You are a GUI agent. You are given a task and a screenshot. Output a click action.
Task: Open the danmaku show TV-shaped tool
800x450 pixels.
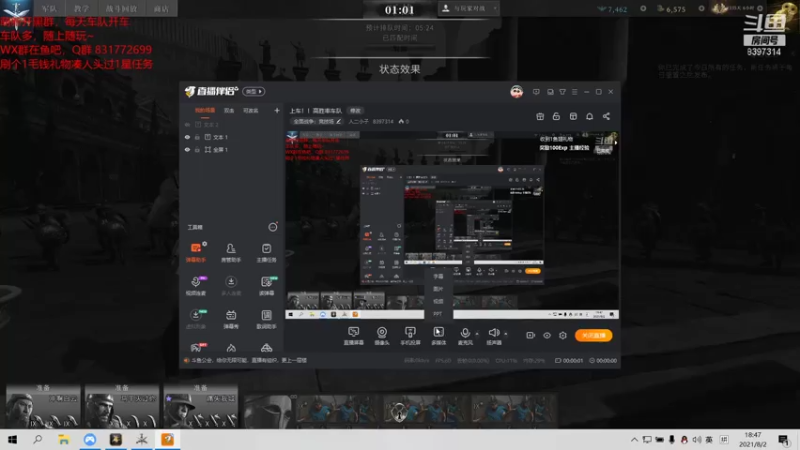click(231, 319)
